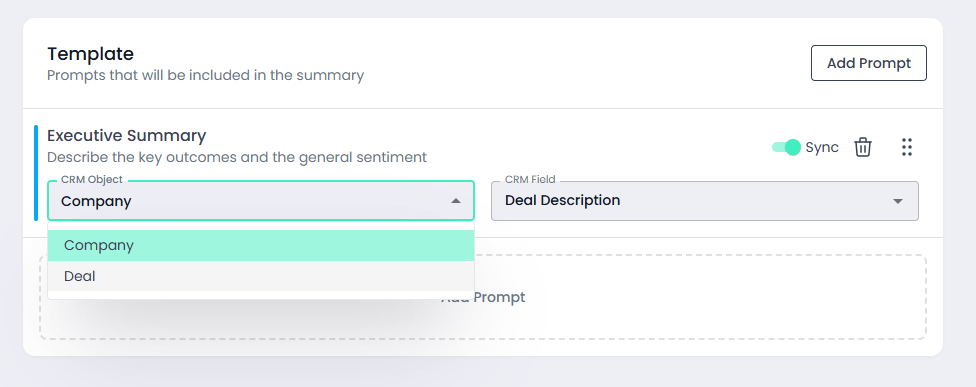Click the small CRM Field label

pos(530,180)
